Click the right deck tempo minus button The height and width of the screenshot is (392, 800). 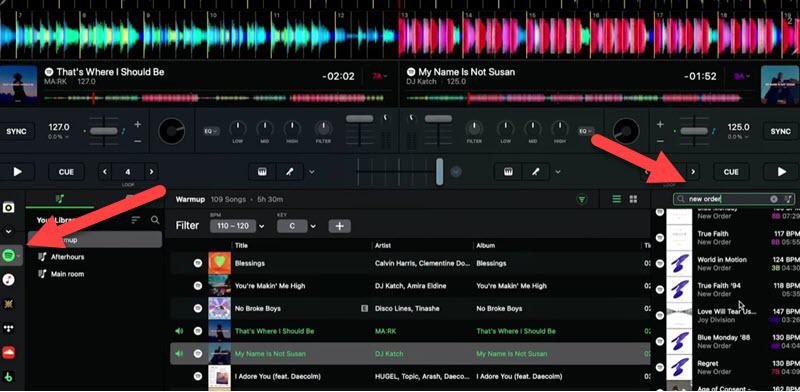point(660,140)
